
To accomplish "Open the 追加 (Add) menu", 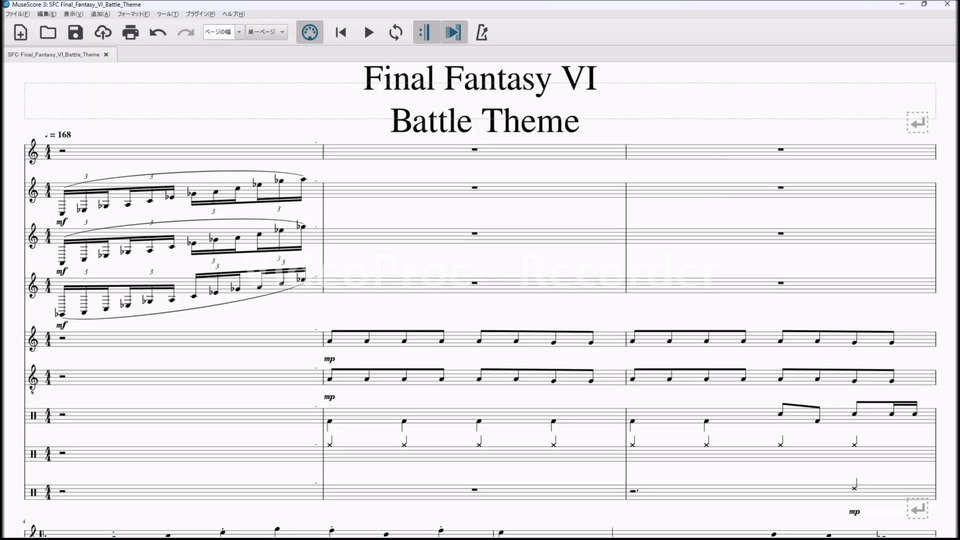I will (x=100, y=13).
